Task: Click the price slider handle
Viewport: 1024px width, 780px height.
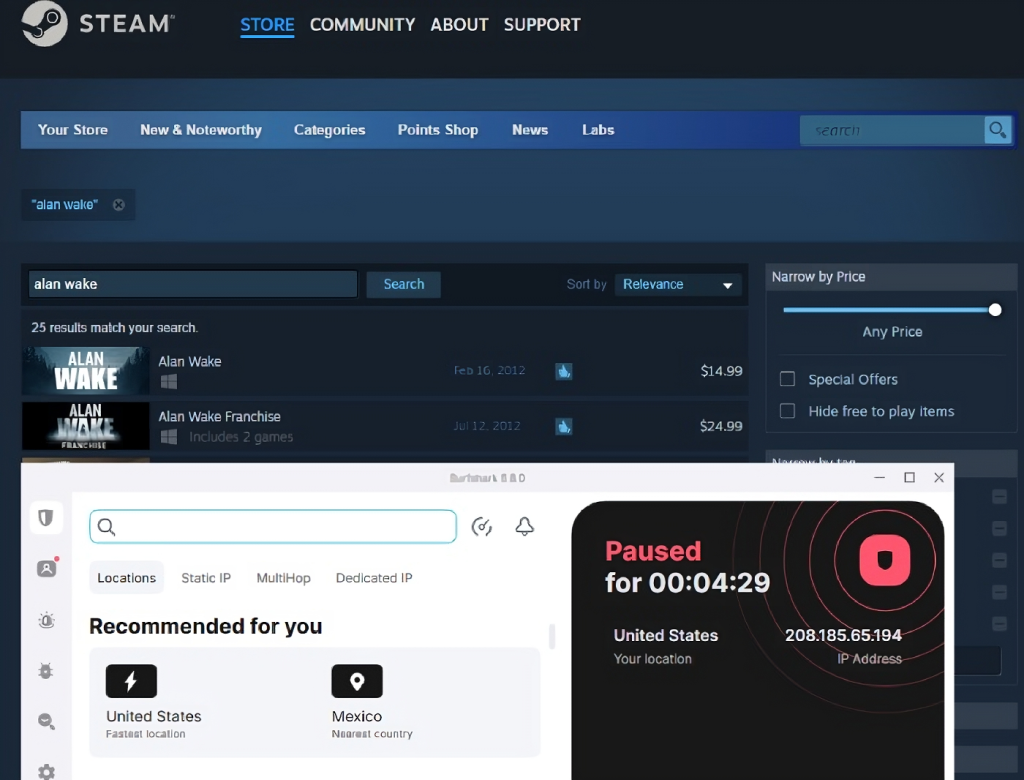Action: [x=995, y=310]
